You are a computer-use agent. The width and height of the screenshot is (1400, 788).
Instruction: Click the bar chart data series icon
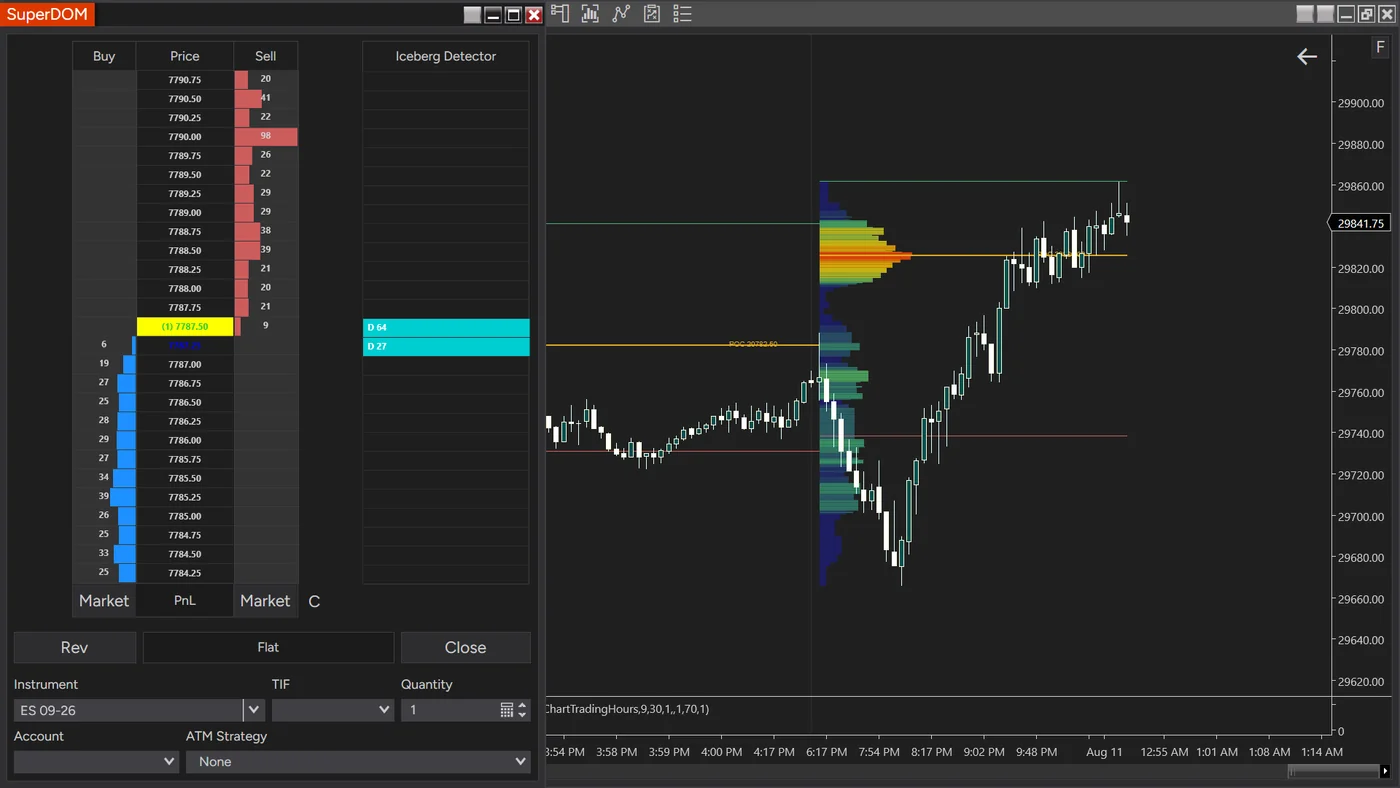590,14
